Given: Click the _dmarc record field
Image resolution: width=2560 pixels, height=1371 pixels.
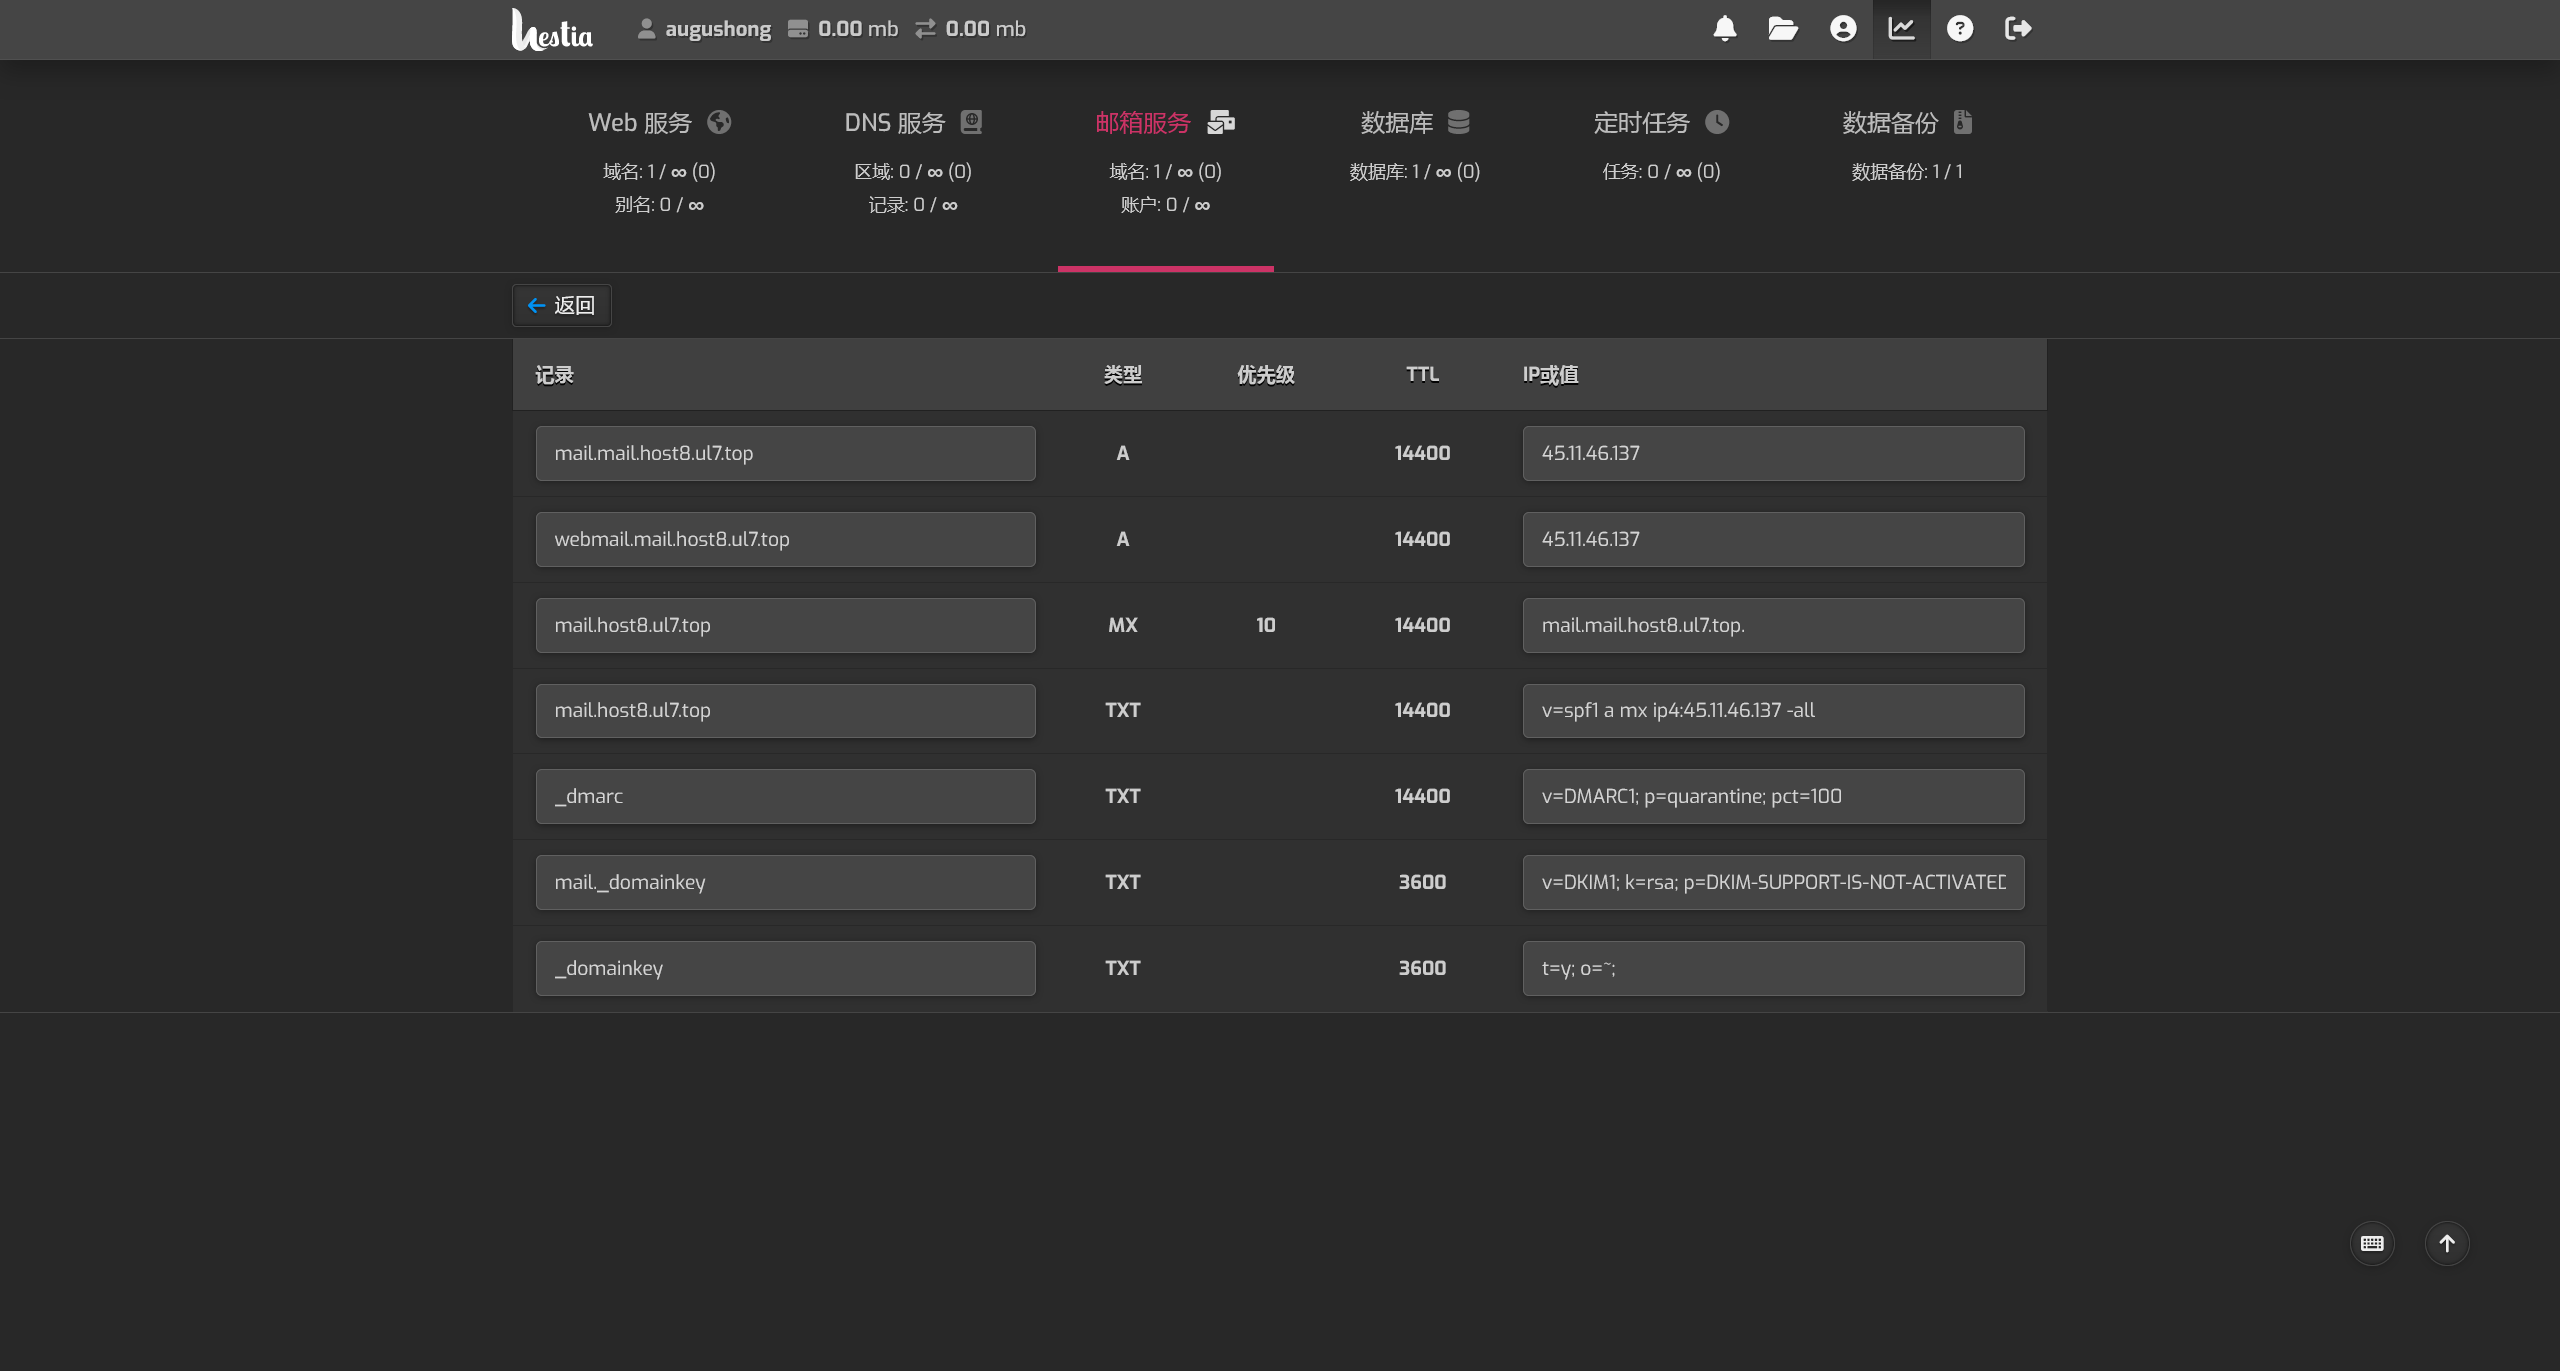Looking at the screenshot, I should click(785, 796).
